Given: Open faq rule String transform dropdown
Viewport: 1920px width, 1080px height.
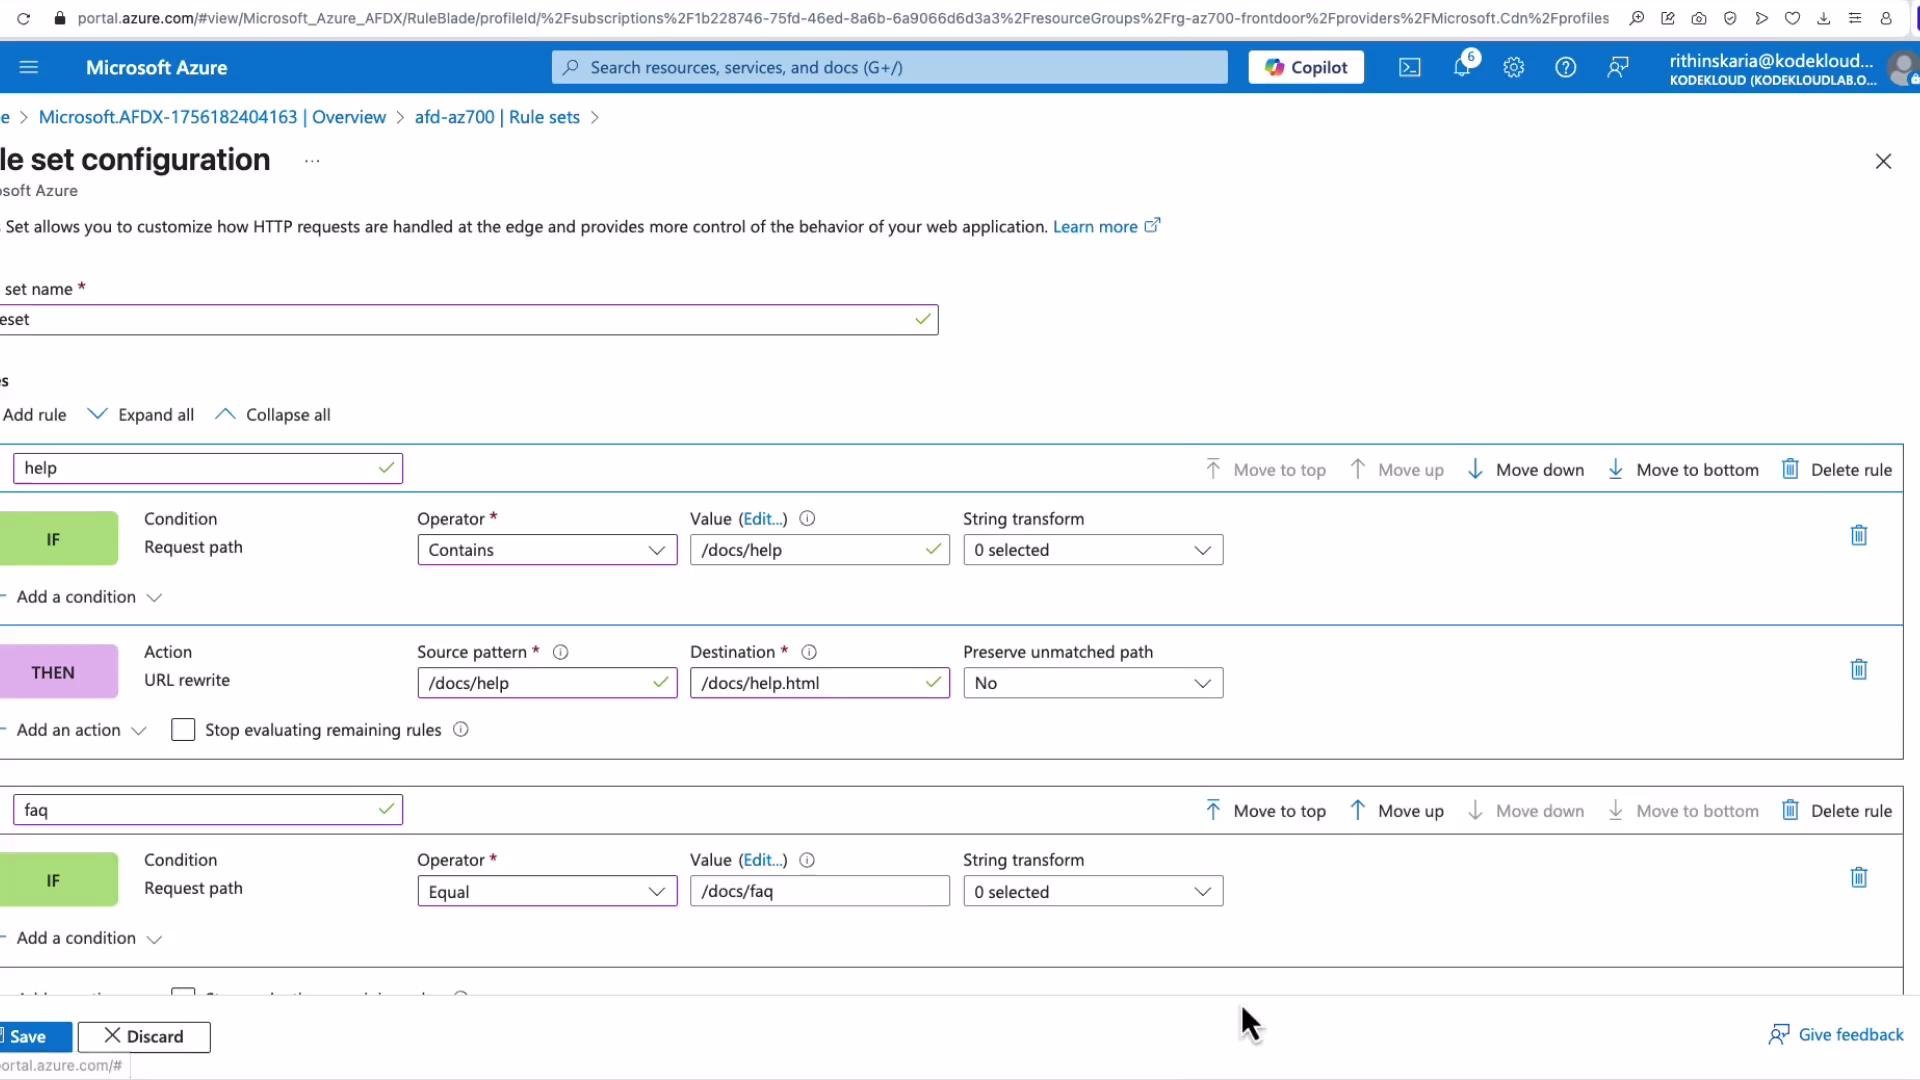Looking at the screenshot, I should [1093, 891].
